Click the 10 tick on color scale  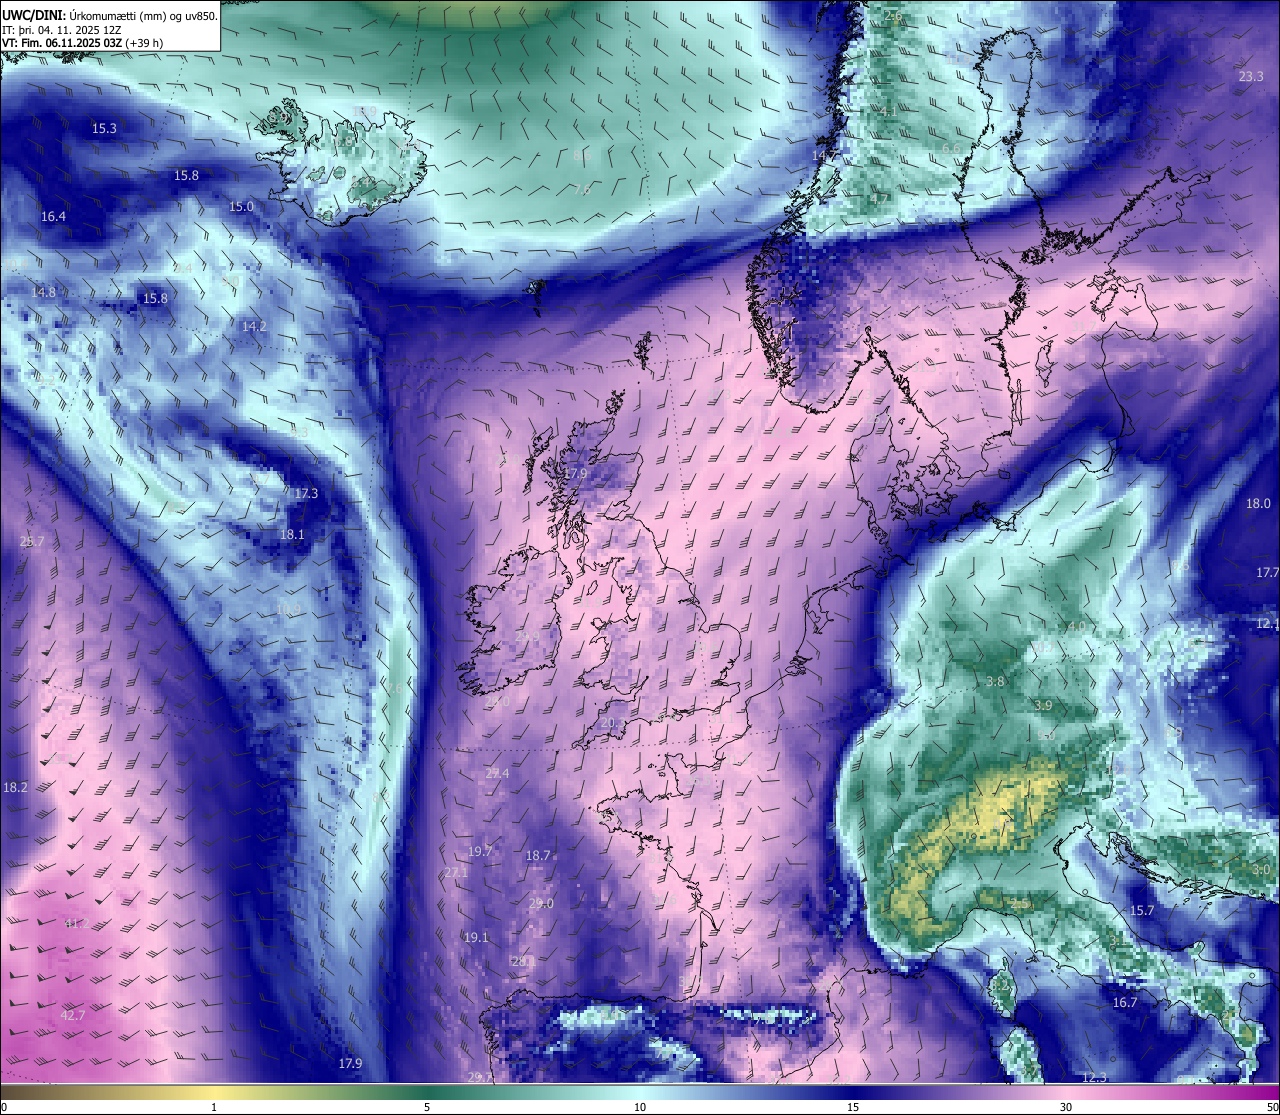point(640,1107)
